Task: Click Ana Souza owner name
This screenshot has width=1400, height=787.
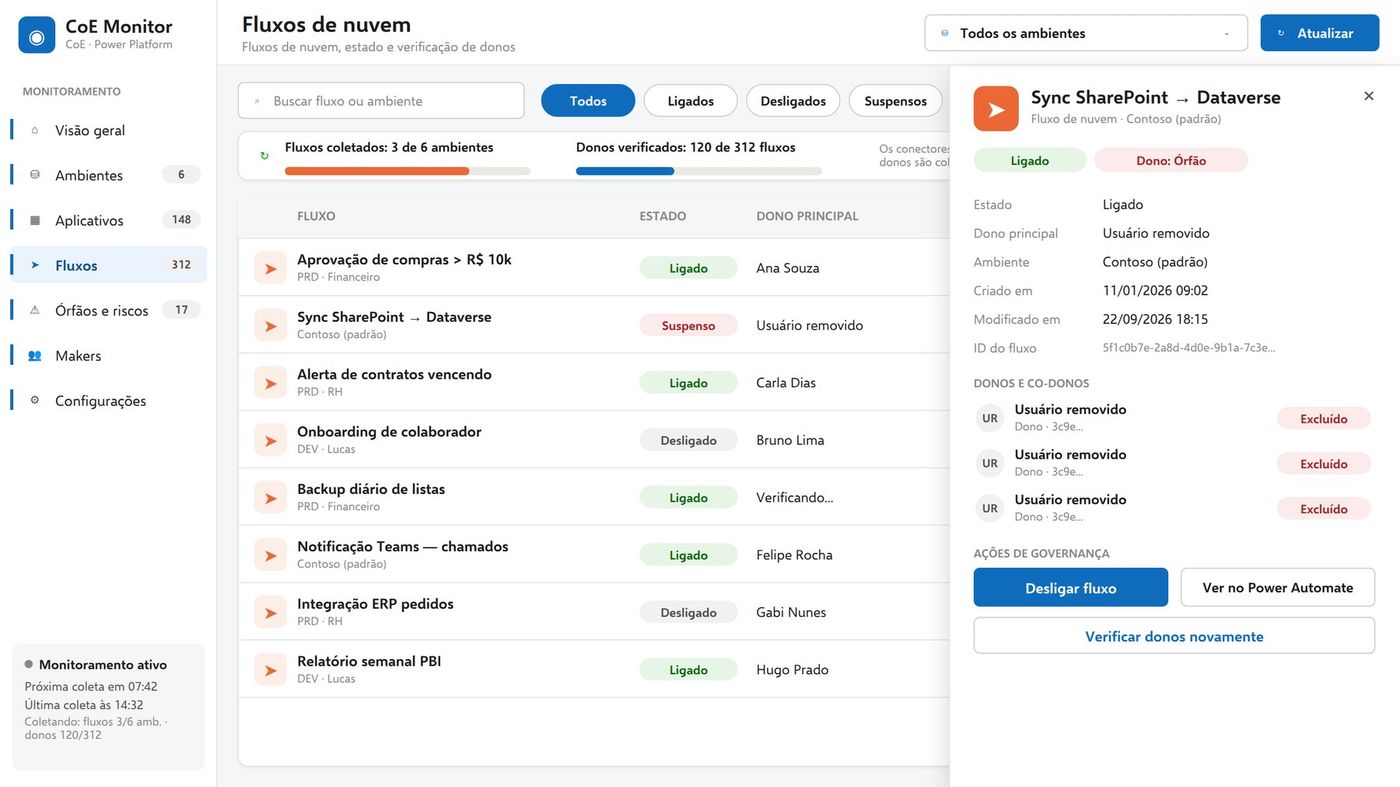Action: coord(788,268)
